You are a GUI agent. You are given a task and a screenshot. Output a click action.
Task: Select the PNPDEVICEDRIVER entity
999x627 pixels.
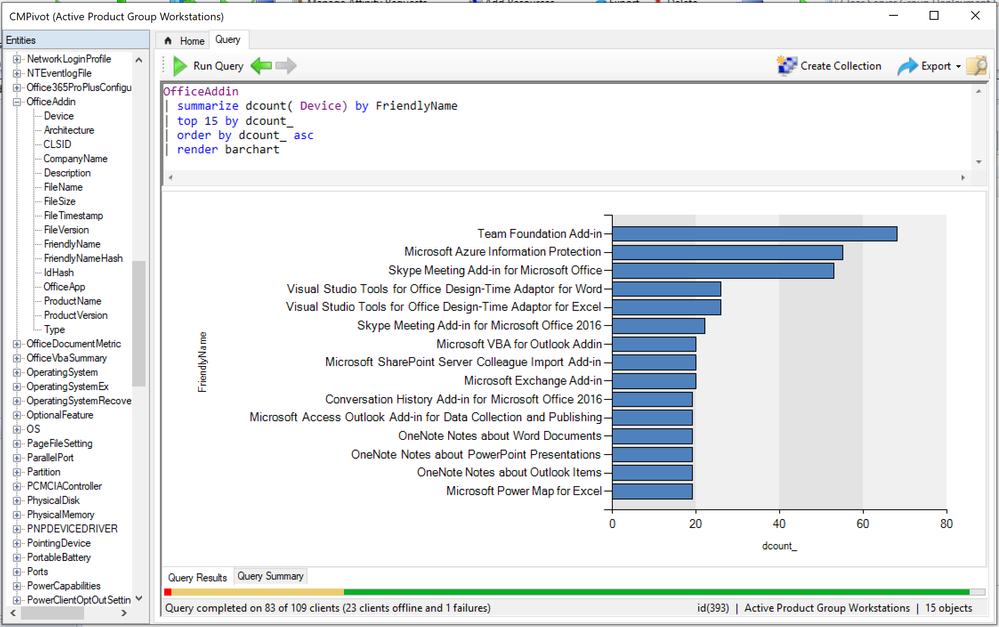pos(72,529)
